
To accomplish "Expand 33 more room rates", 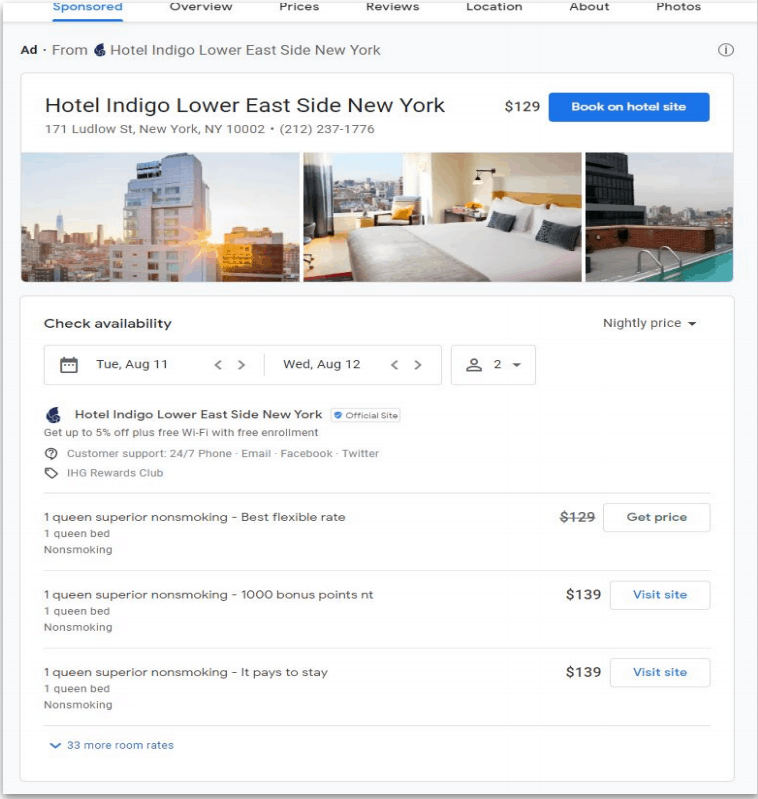I will tap(112, 745).
